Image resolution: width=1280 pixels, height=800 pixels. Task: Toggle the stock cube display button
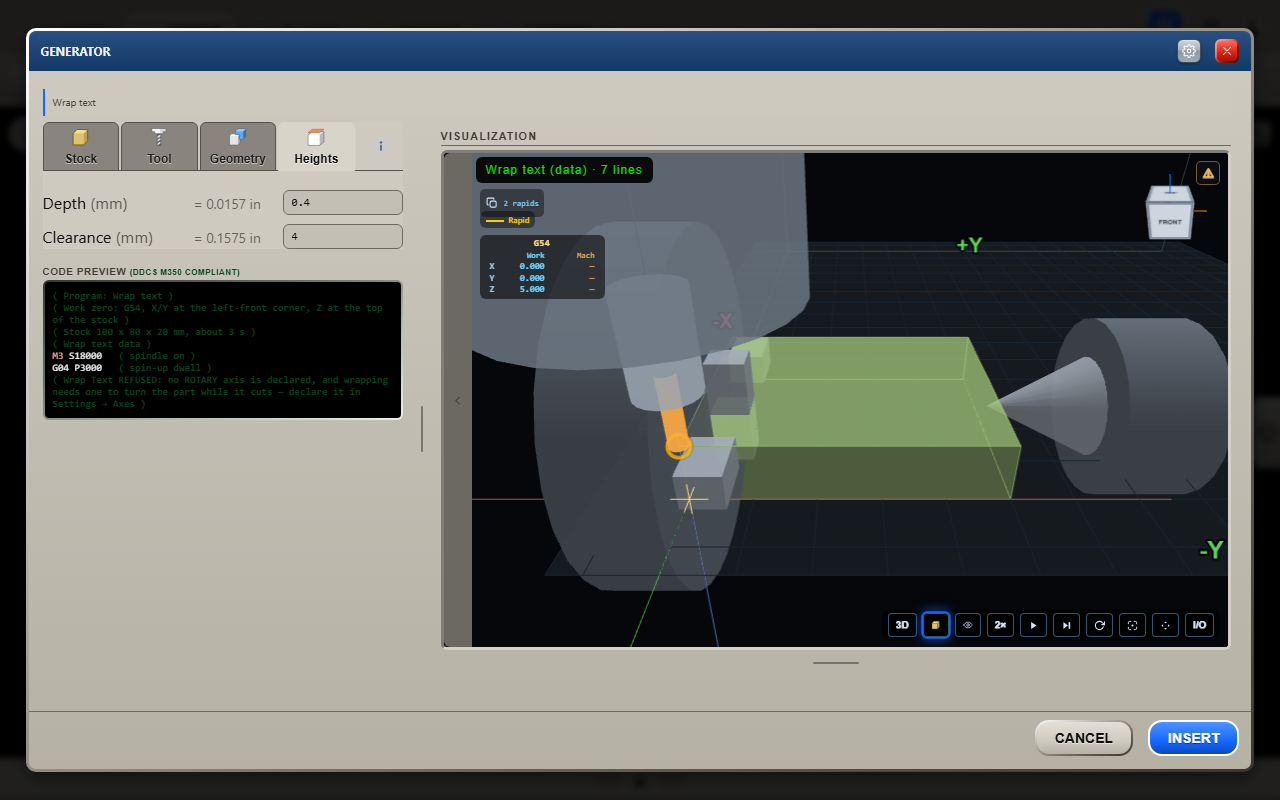pyautogui.click(x=936, y=625)
